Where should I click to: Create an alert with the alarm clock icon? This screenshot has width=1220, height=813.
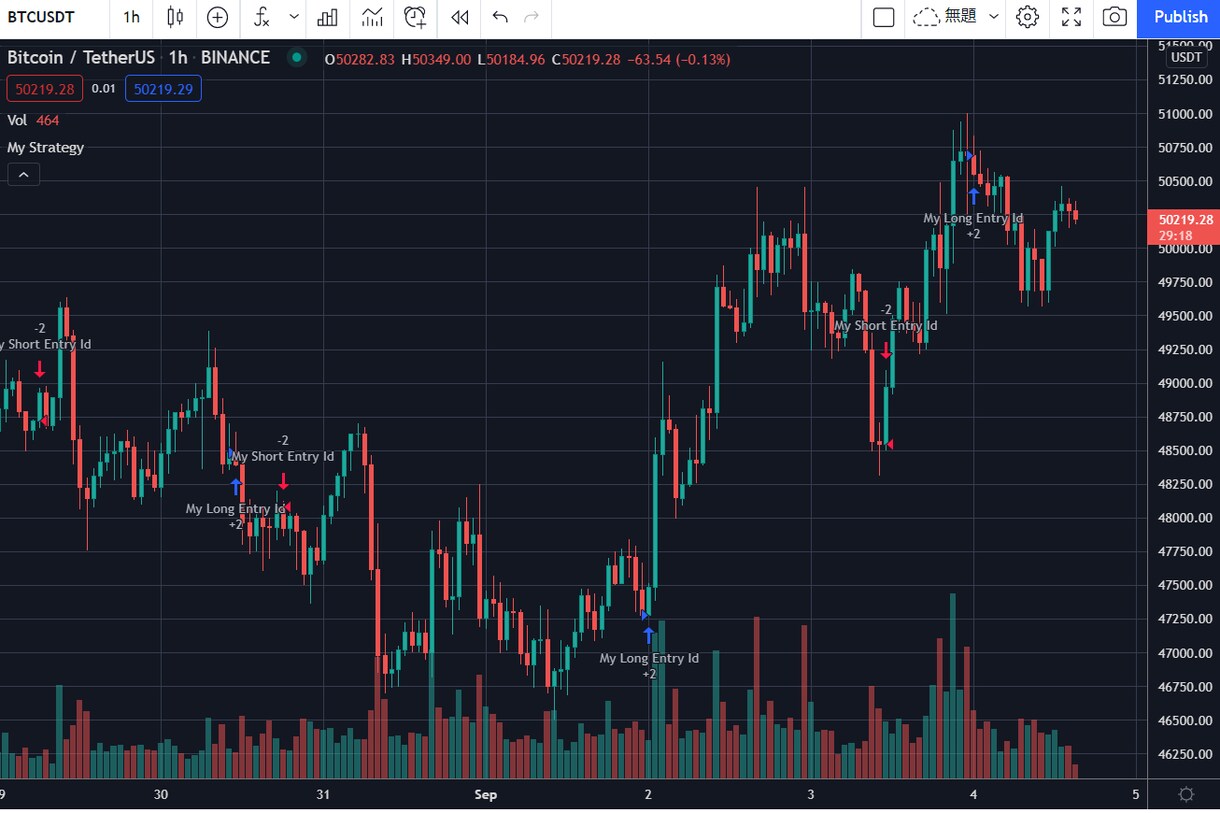[x=416, y=17]
